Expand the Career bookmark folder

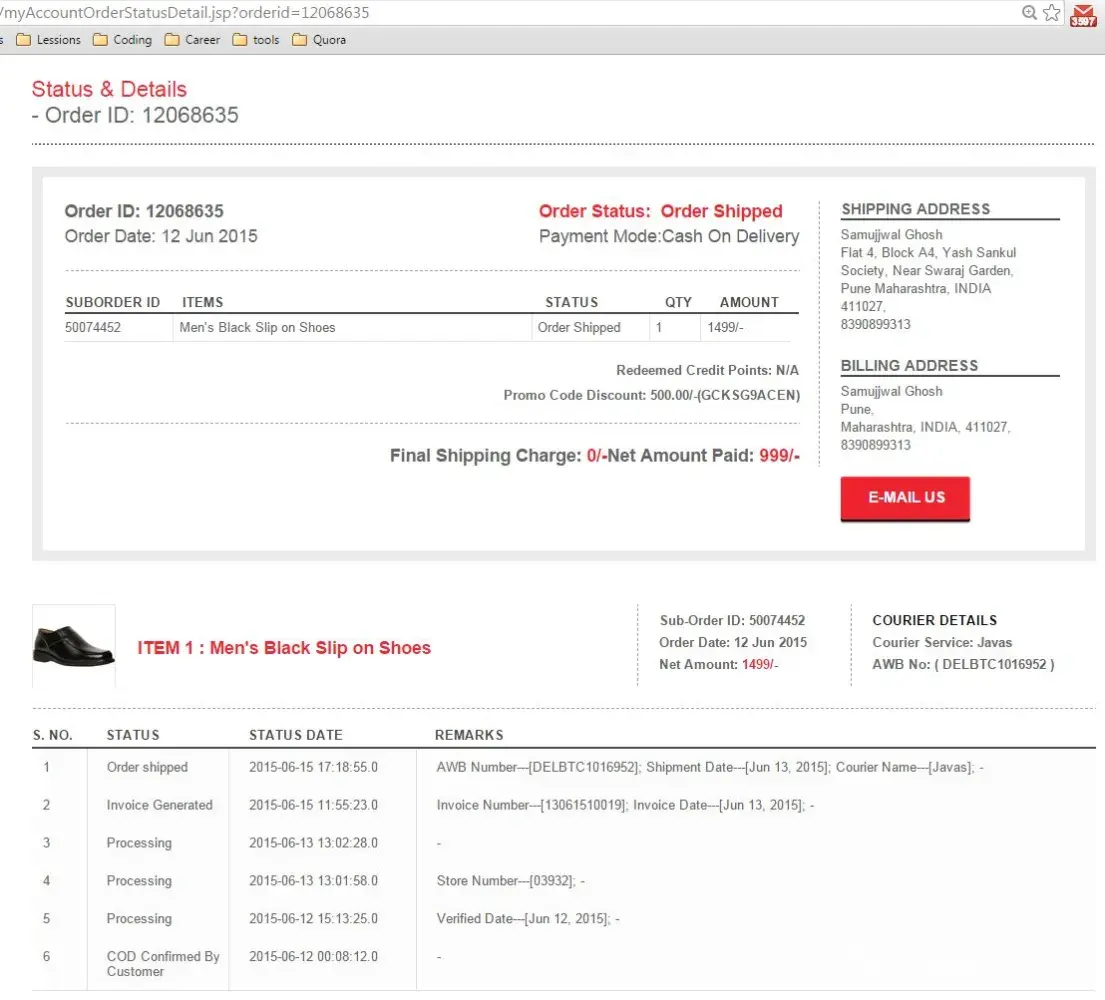pos(192,40)
